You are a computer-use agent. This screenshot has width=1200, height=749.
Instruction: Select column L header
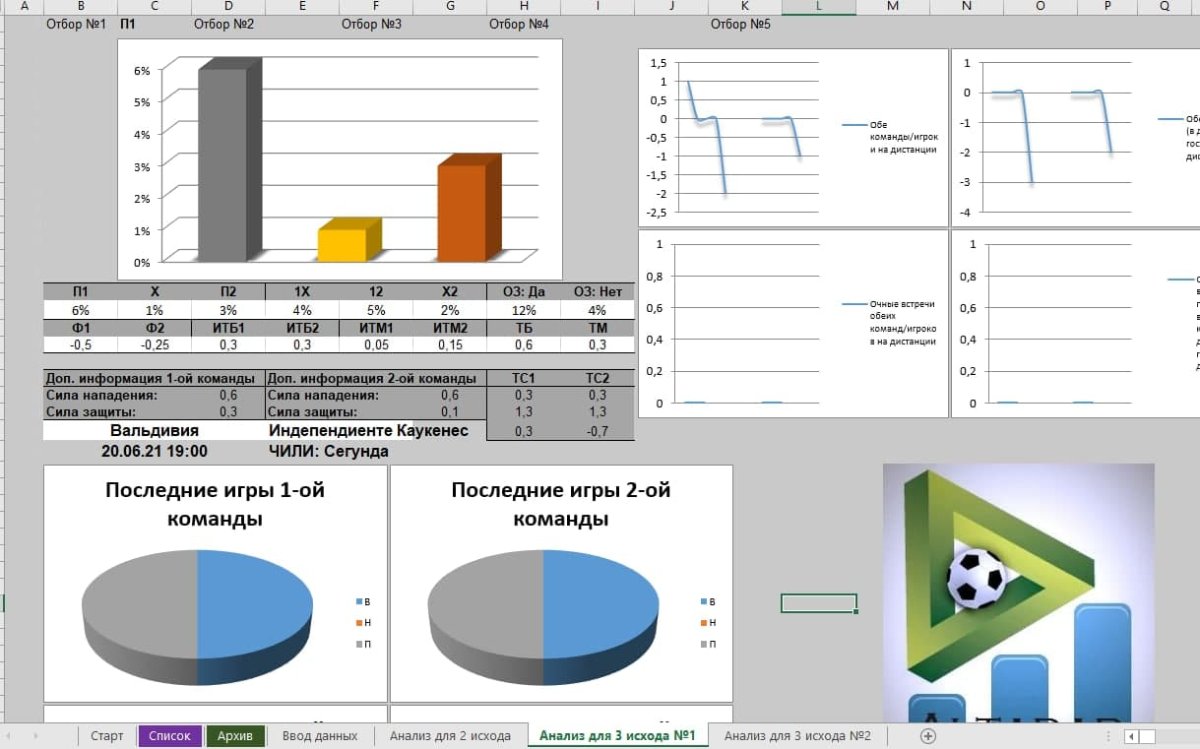[x=819, y=7]
